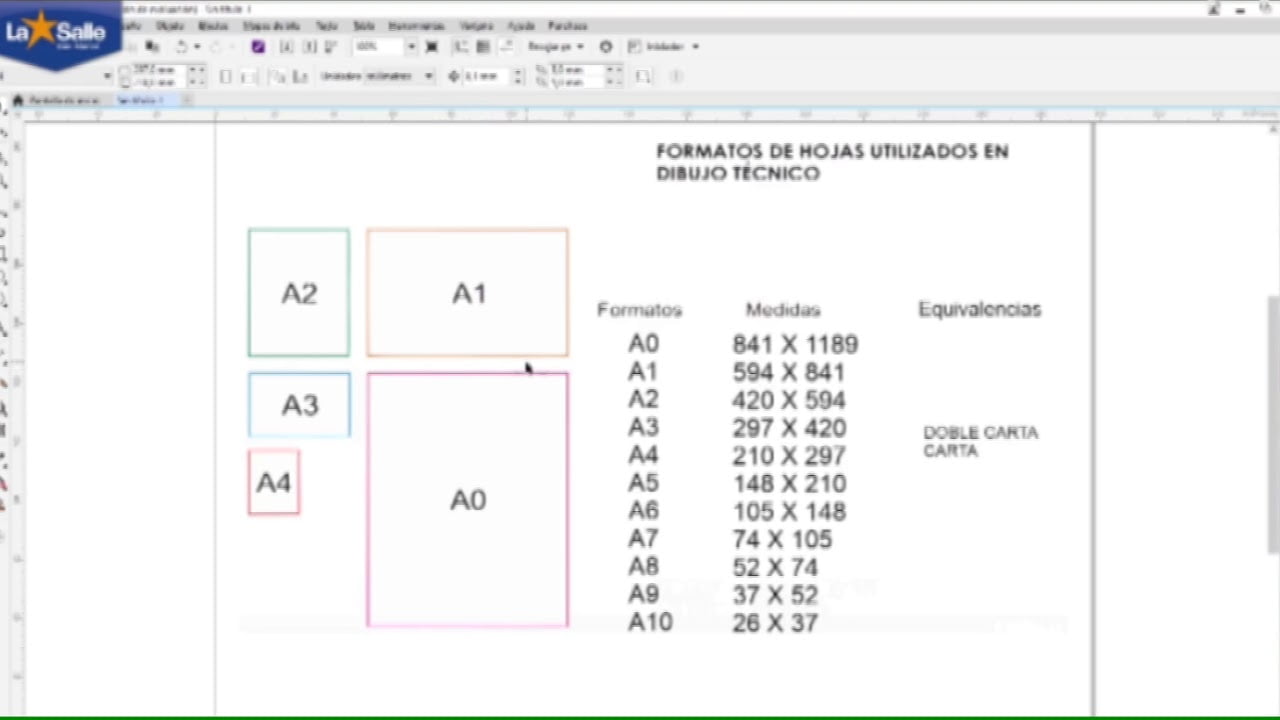Open the Encajar en snap dropdown

555,47
